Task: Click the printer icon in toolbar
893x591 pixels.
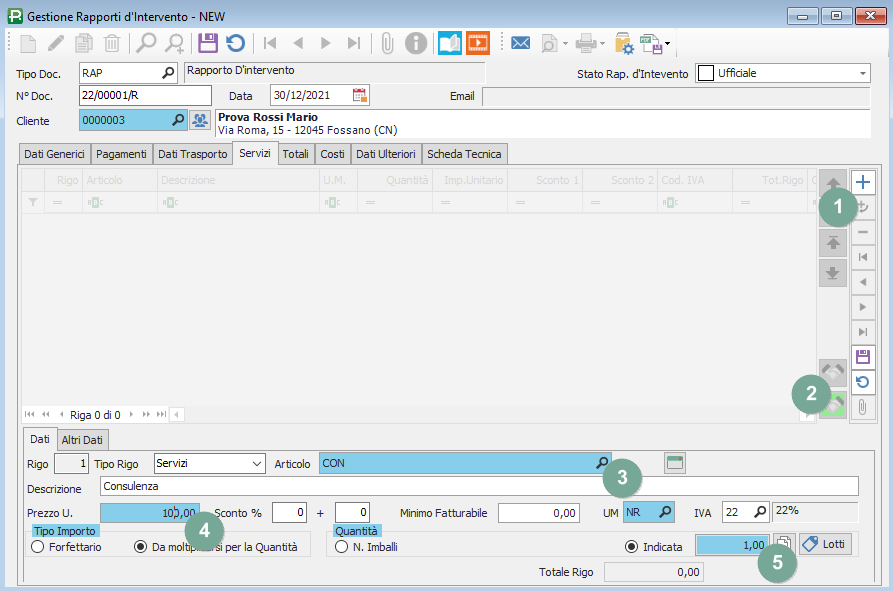Action: tap(585, 43)
